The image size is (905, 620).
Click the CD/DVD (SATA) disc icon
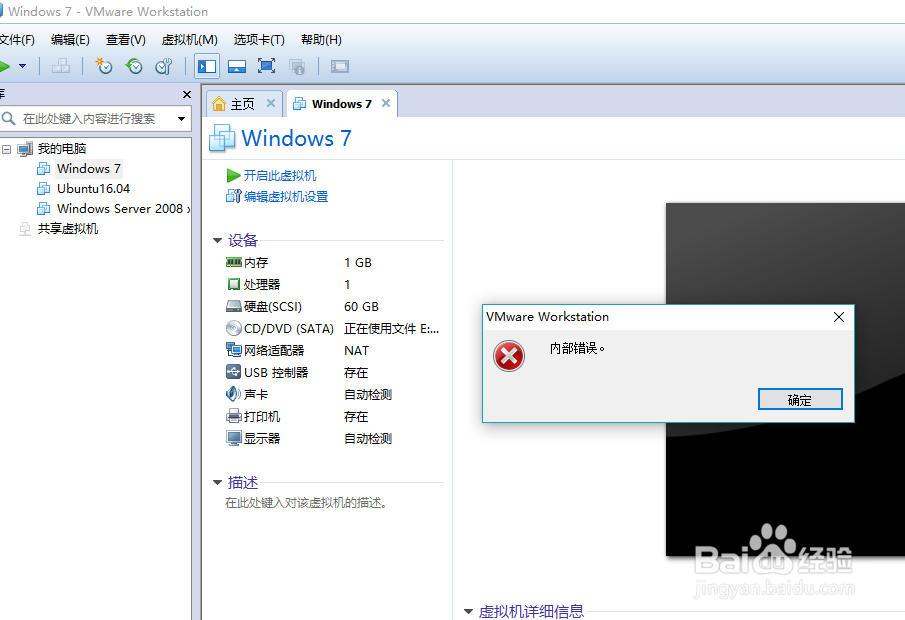pyautogui.click(x=233, y=328)
